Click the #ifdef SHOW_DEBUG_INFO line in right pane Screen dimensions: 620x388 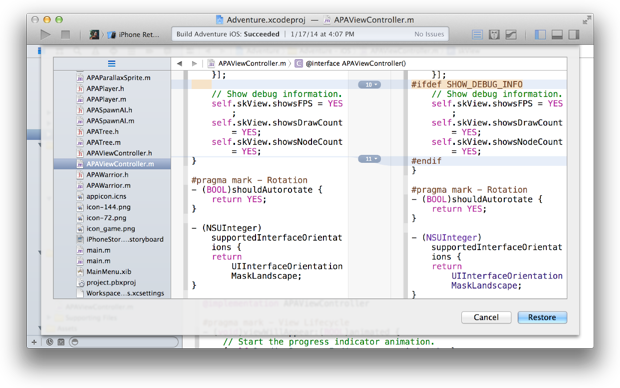pyautogui.click(x=467, y=84)
